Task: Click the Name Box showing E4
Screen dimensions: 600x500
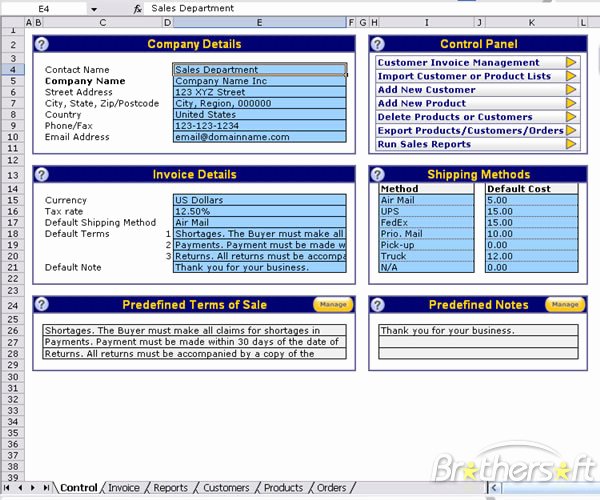Action: click(44, 9)
